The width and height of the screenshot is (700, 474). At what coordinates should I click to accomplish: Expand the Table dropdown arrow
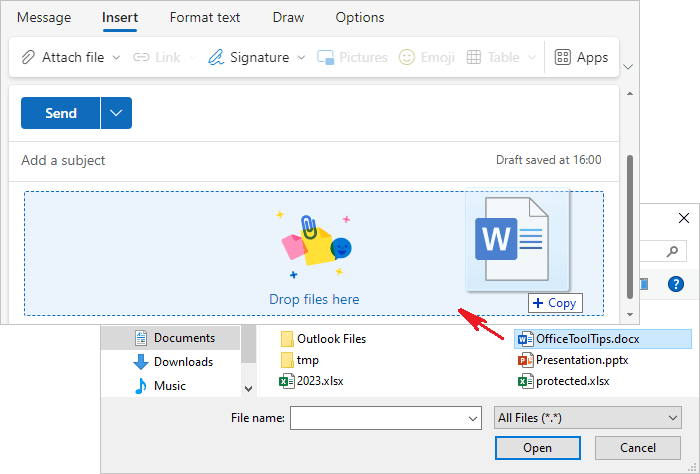click(532, 58)
